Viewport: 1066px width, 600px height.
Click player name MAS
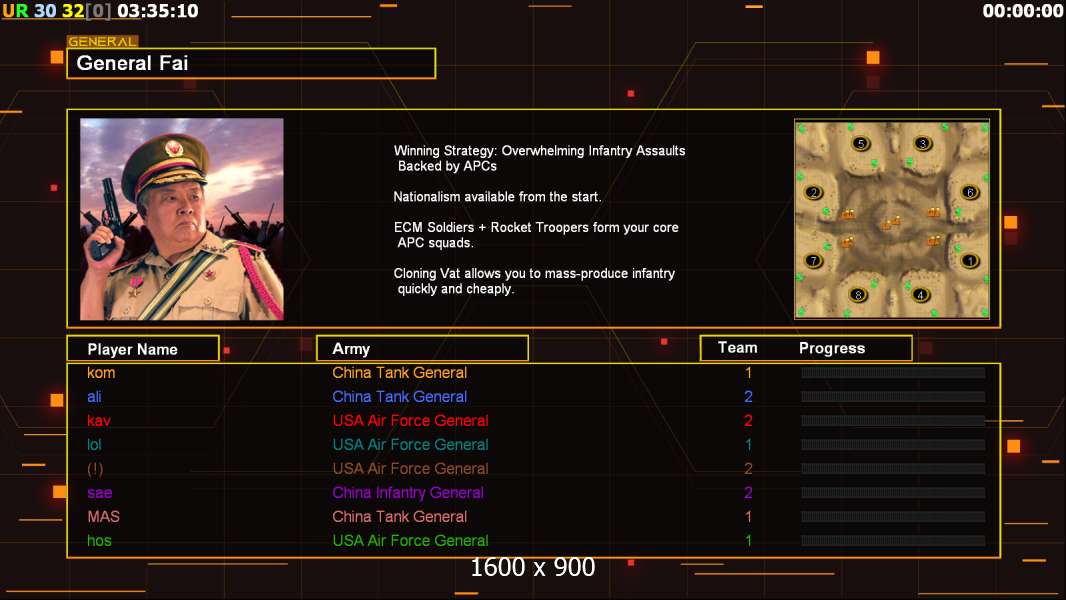103,516
